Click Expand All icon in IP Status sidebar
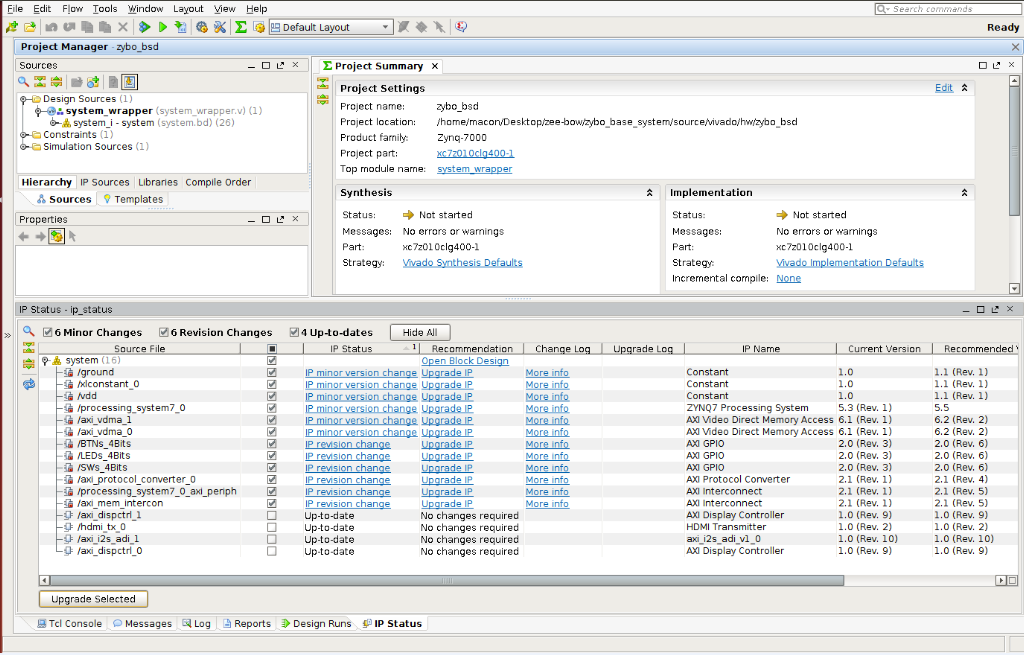Viewport: 1024px width, 655px height. click(29, 364)
